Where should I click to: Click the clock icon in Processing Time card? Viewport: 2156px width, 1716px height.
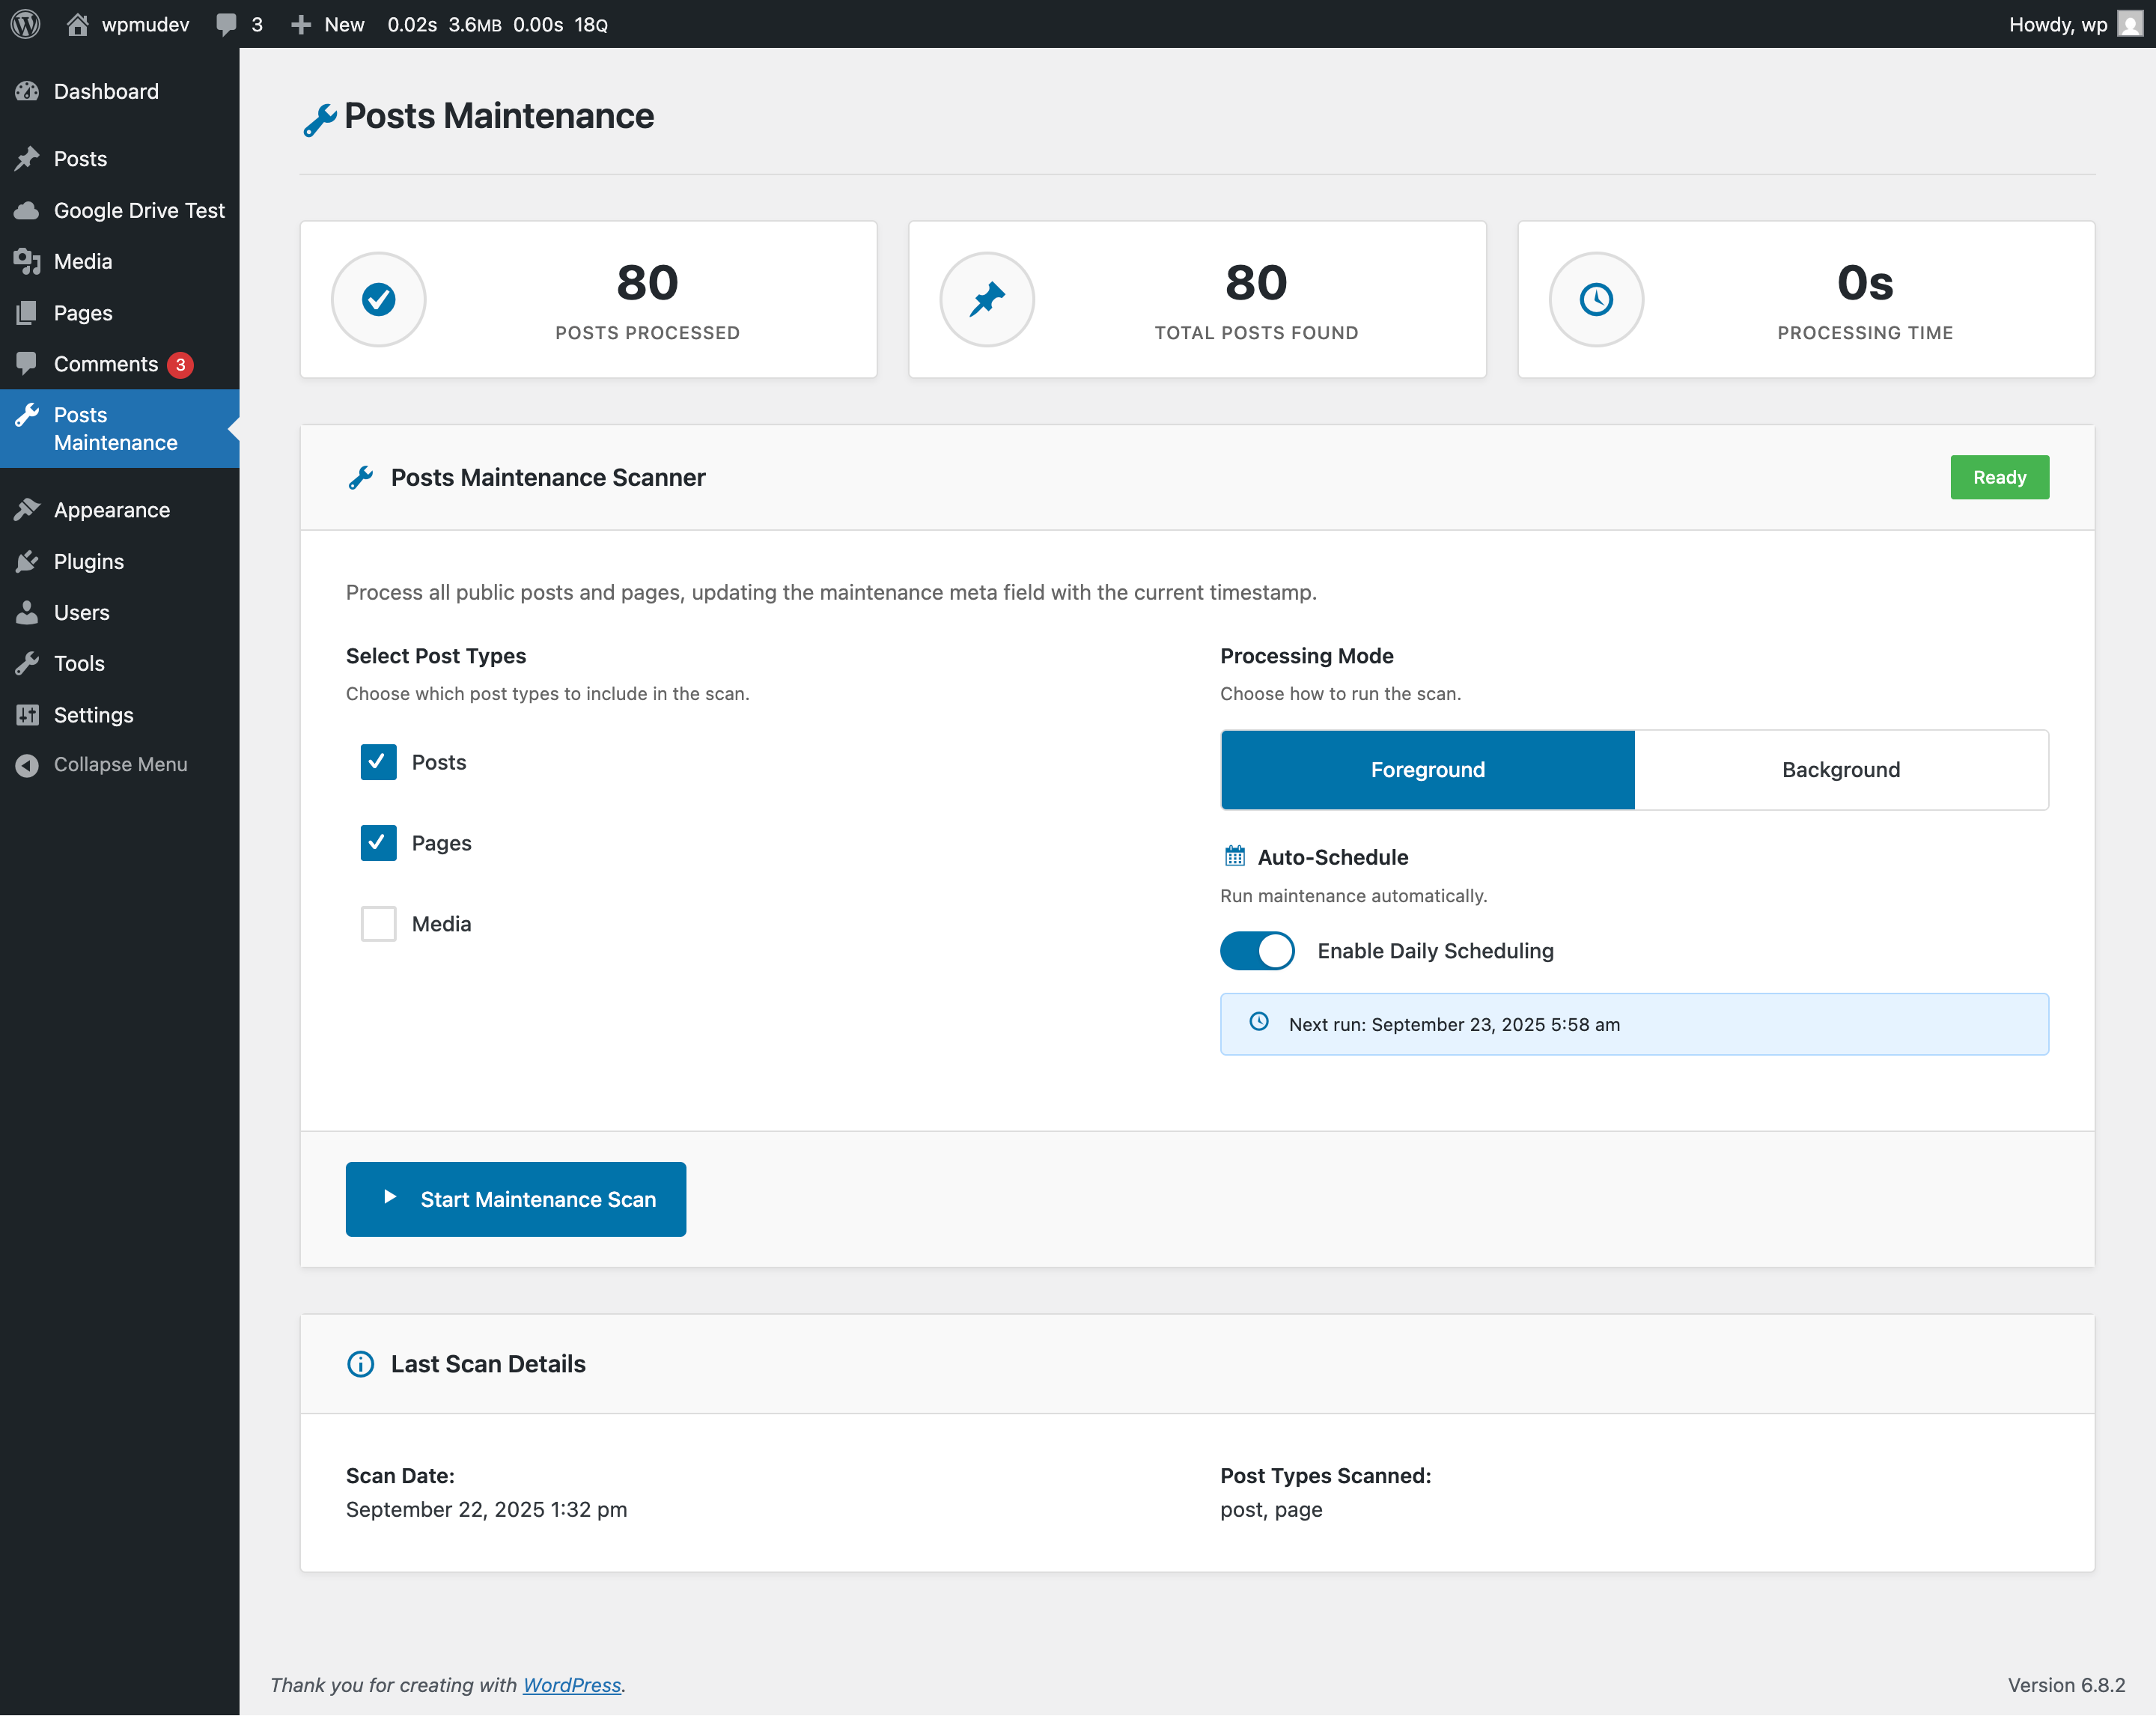1596,299
